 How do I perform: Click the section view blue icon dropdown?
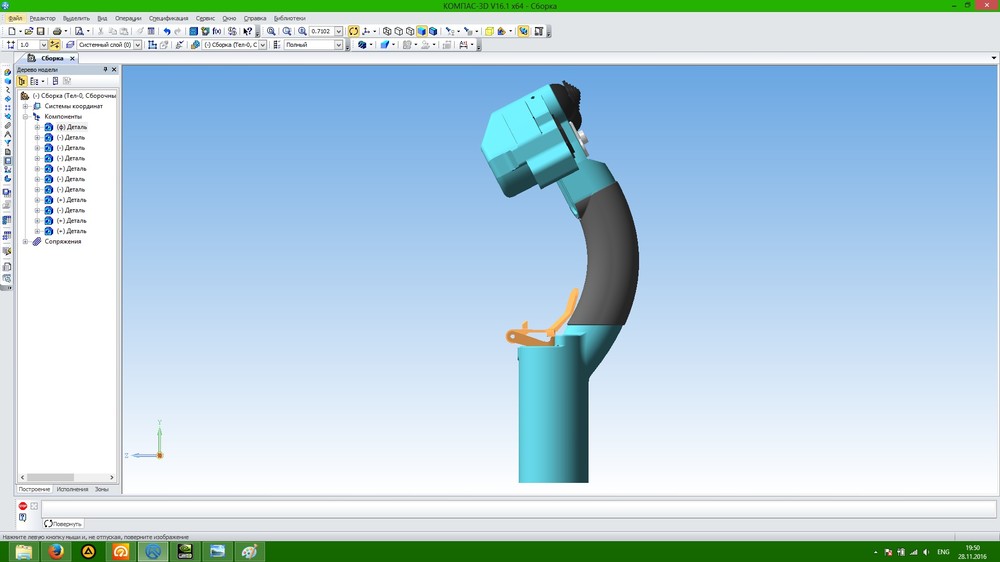pyautogui.click(x=386, y=45)
